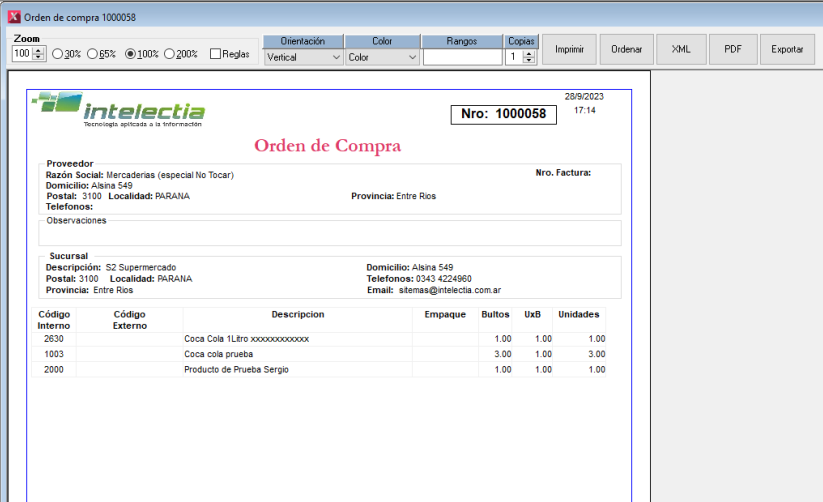Select the 100% zoom radio button

tap(131, 54)
